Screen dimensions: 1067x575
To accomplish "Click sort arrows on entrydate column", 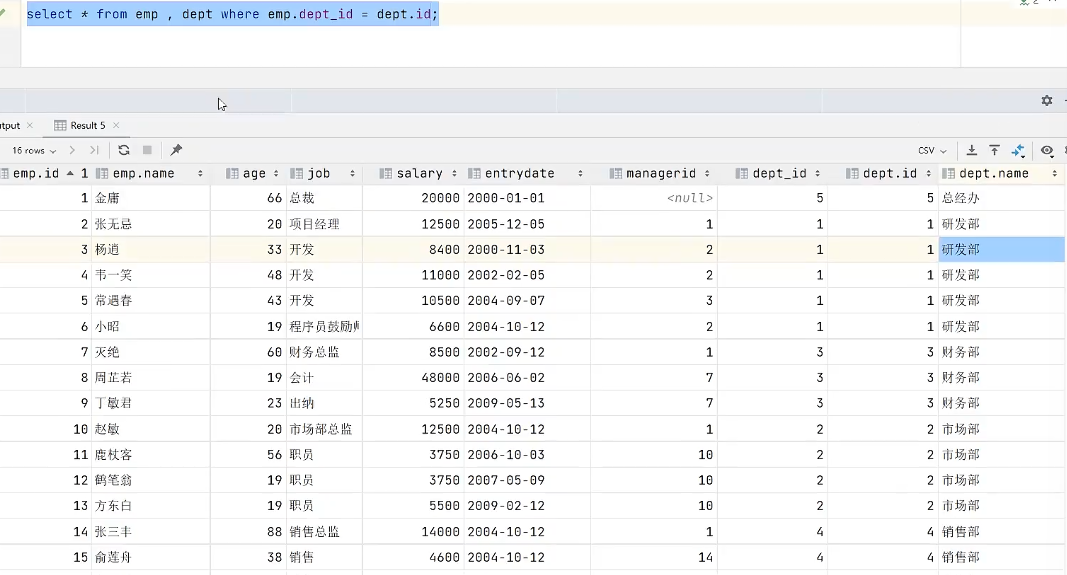I will pos(580,174).
